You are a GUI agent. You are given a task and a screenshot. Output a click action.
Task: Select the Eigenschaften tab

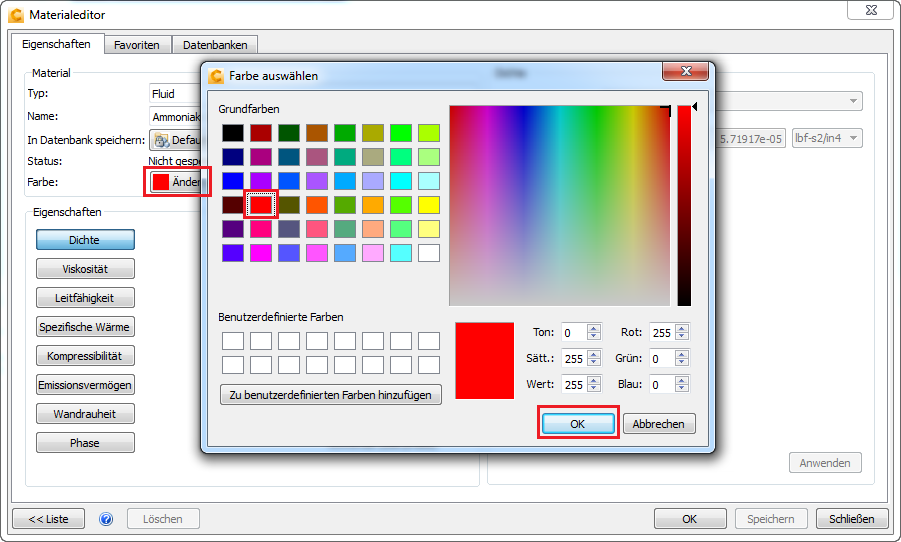56,44
